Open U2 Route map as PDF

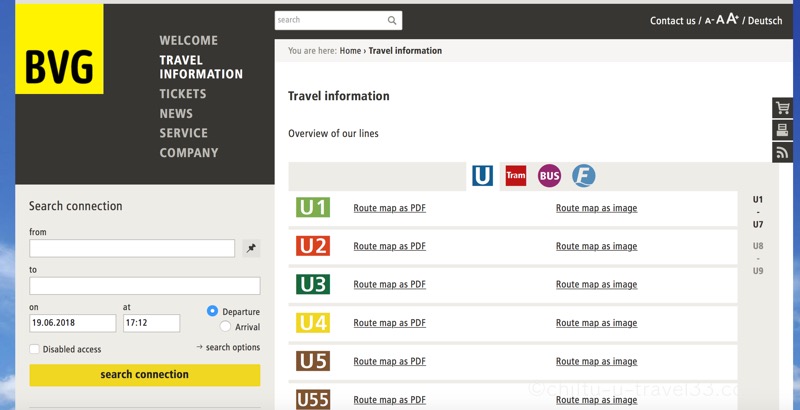pyautogui.click(x=389, y=246)
